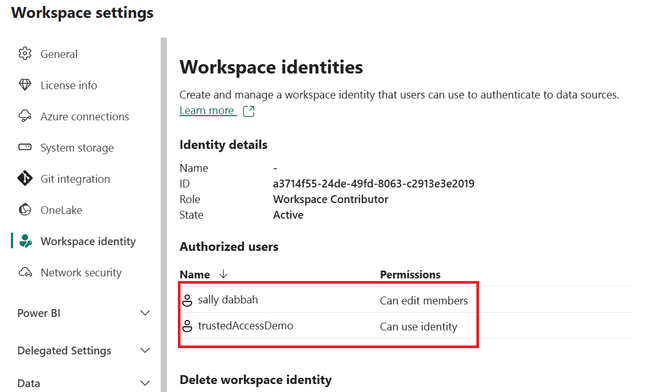The image size is (648, 392).
Task: Click the vertical sidebar scrollbar
Action: click(x=164, y=215)
